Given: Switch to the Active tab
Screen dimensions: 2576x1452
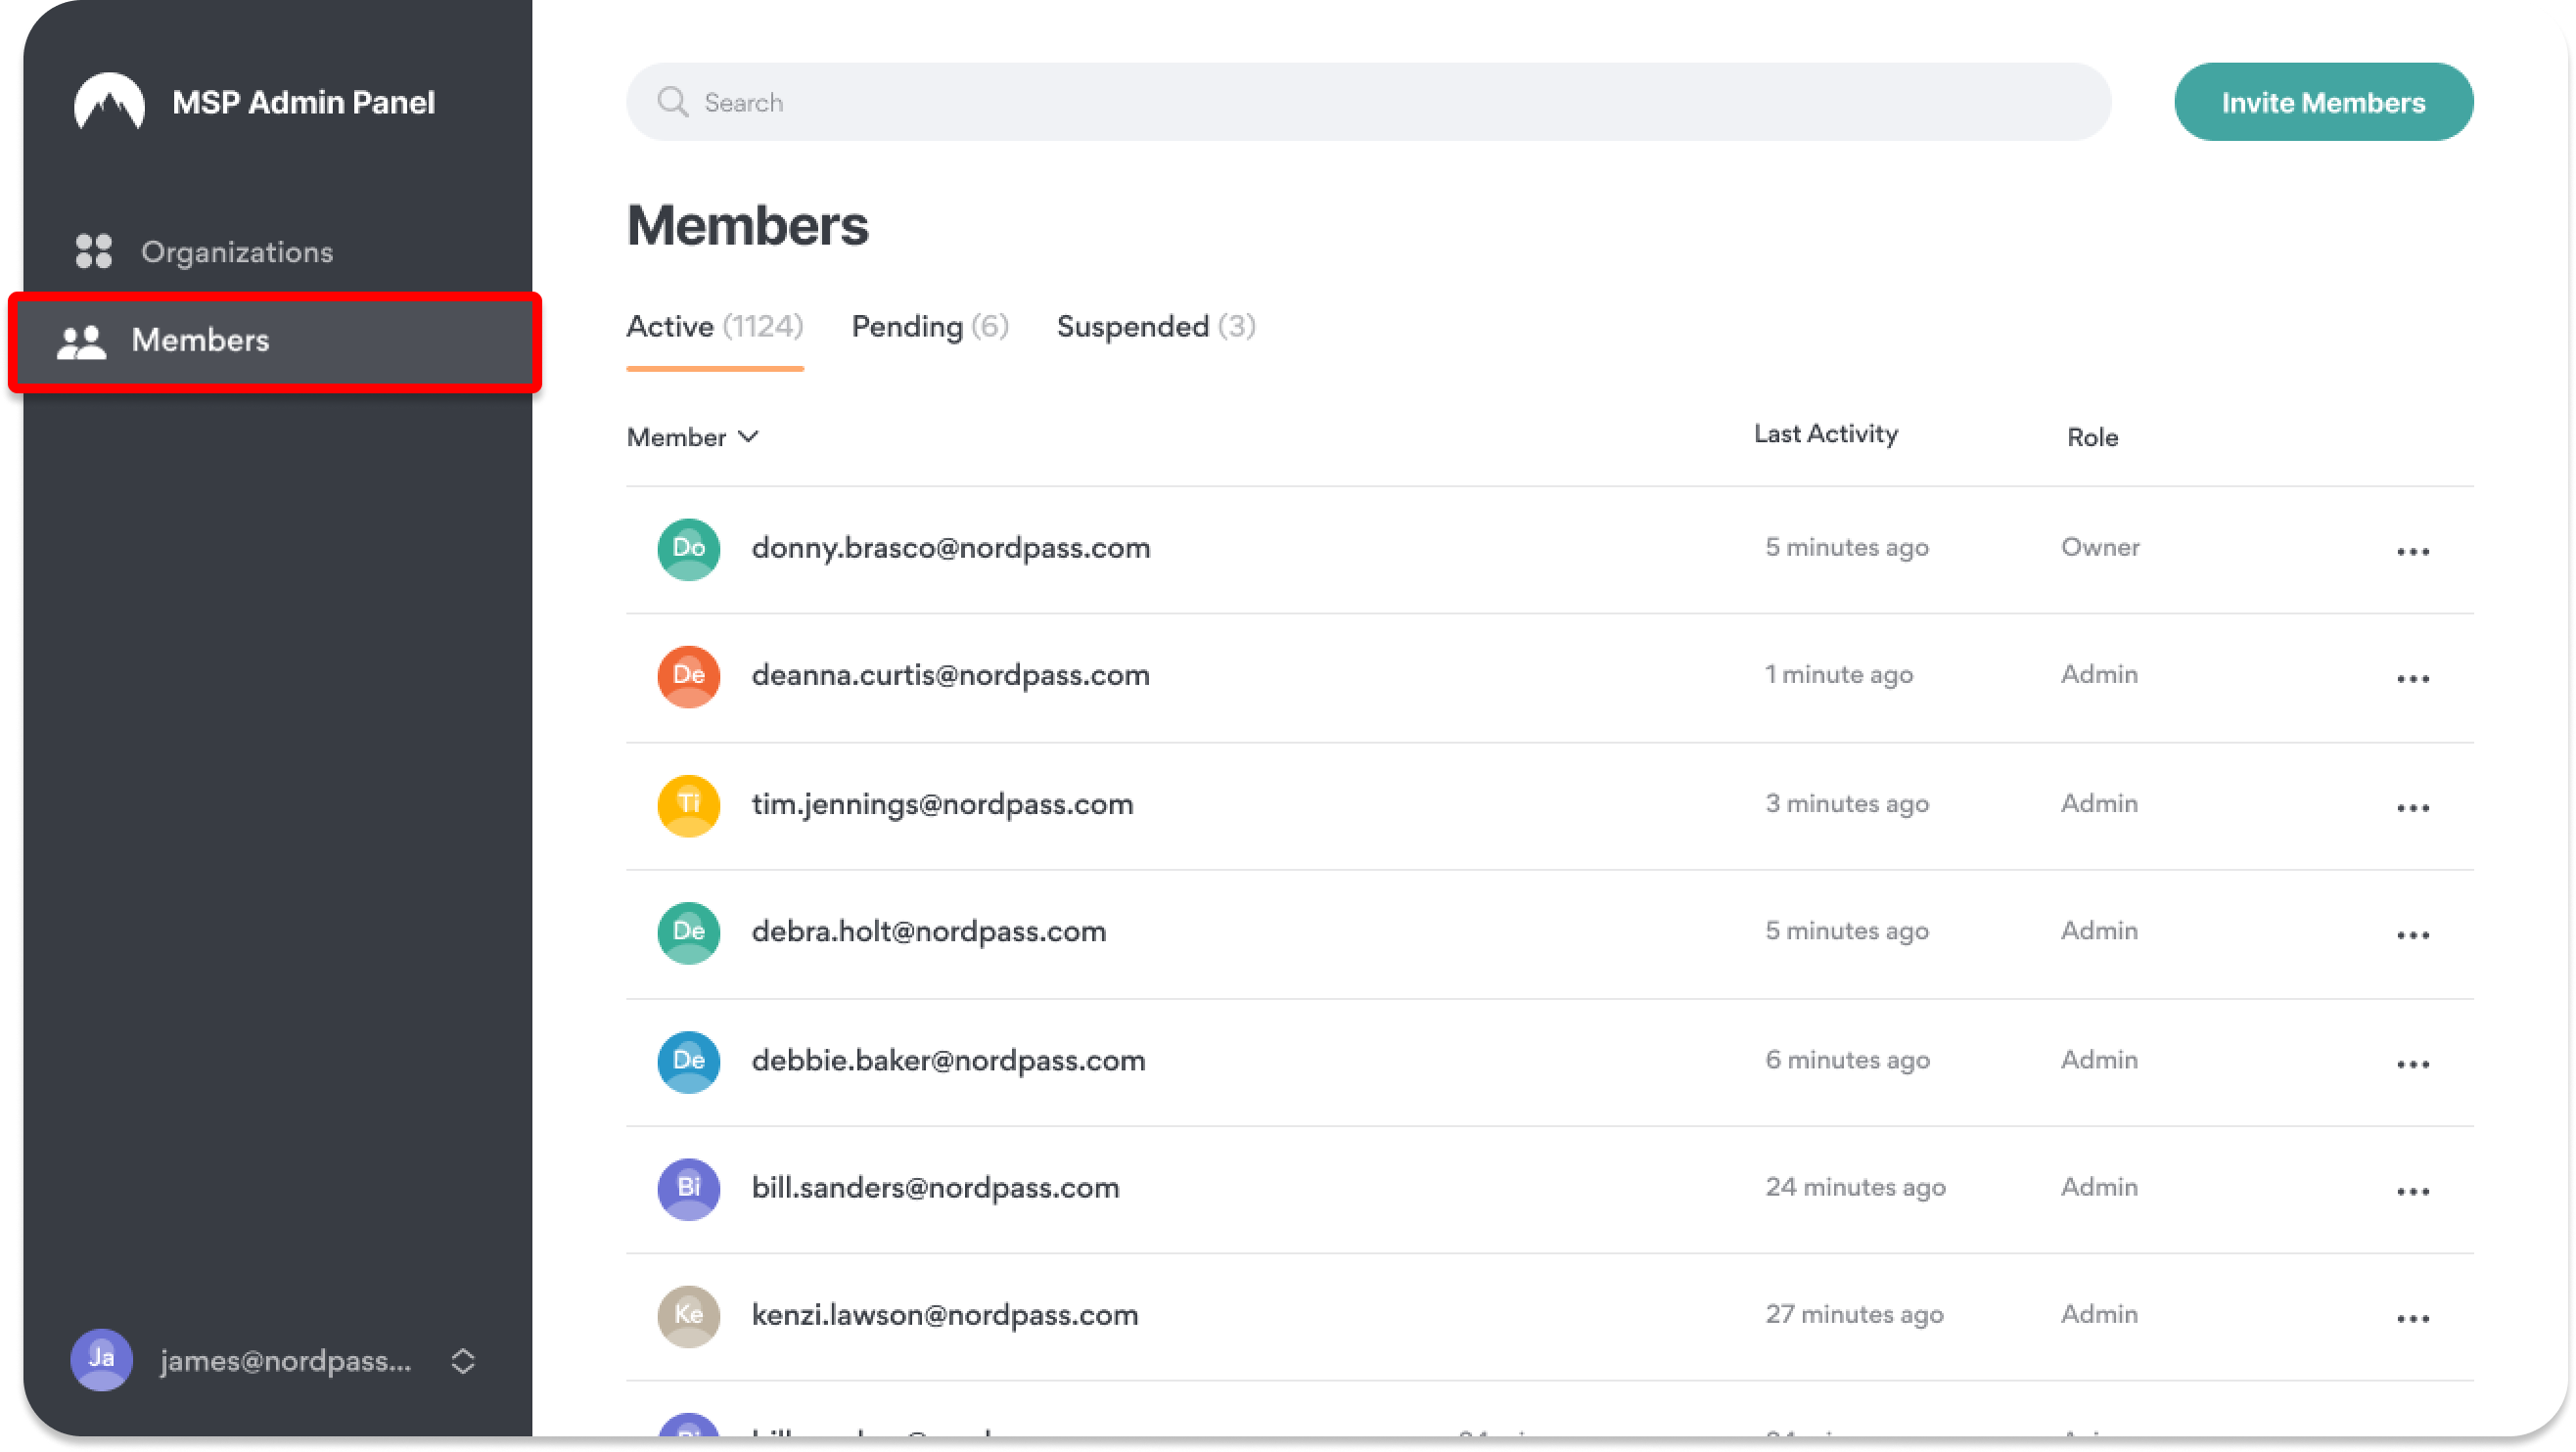Looking at the screenshot, I should click(x=714, y=327).
